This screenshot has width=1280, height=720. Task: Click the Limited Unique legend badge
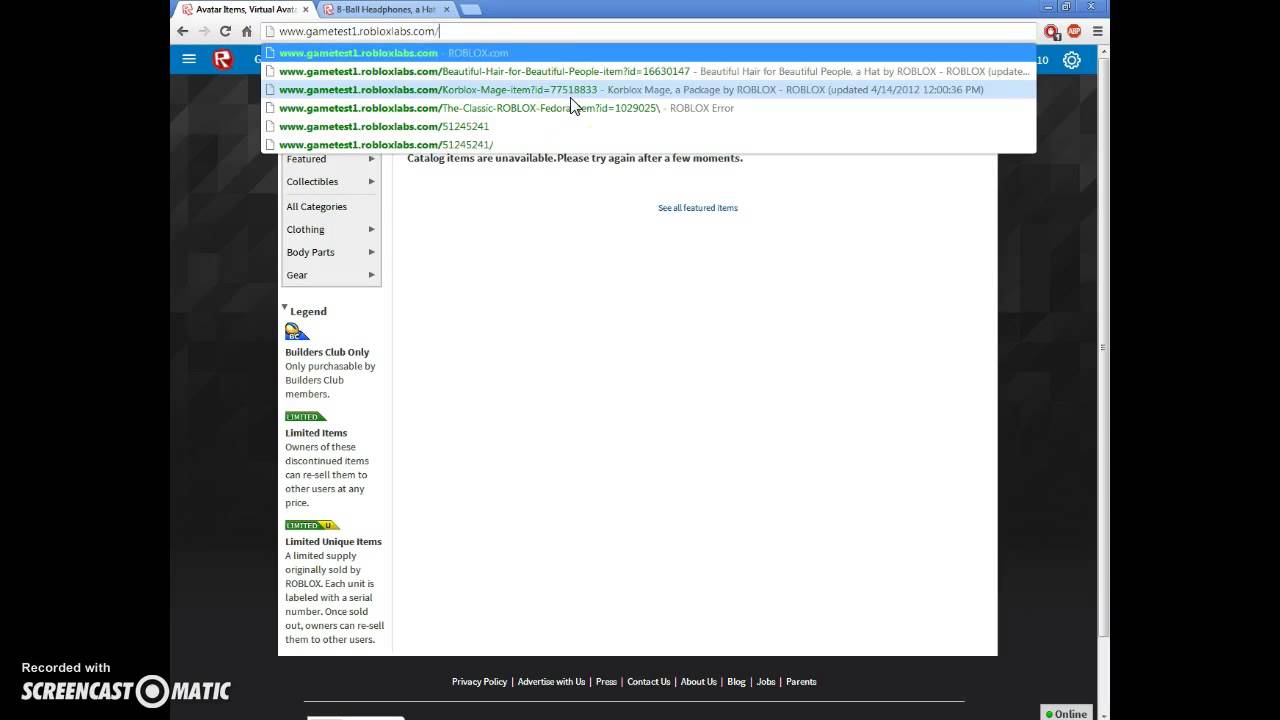click(312, 525)
